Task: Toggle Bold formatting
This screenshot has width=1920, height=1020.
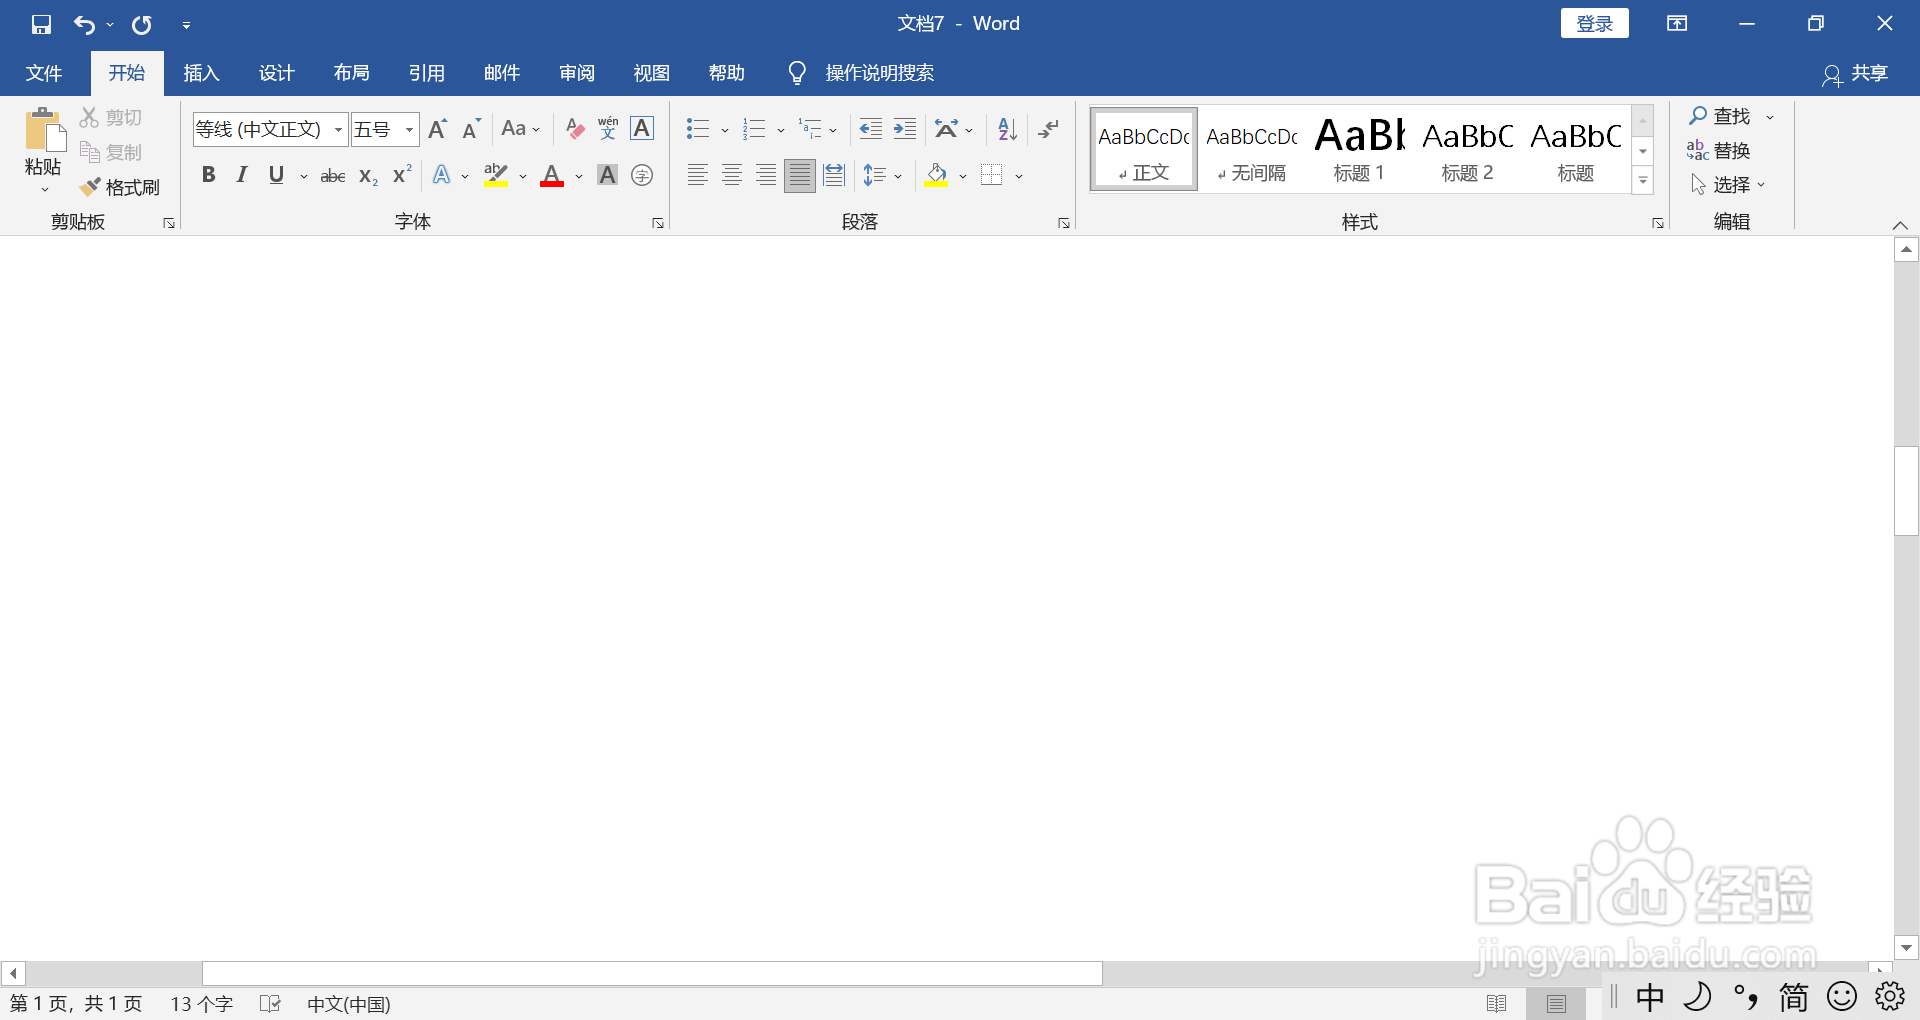Action: click(208, 176)
